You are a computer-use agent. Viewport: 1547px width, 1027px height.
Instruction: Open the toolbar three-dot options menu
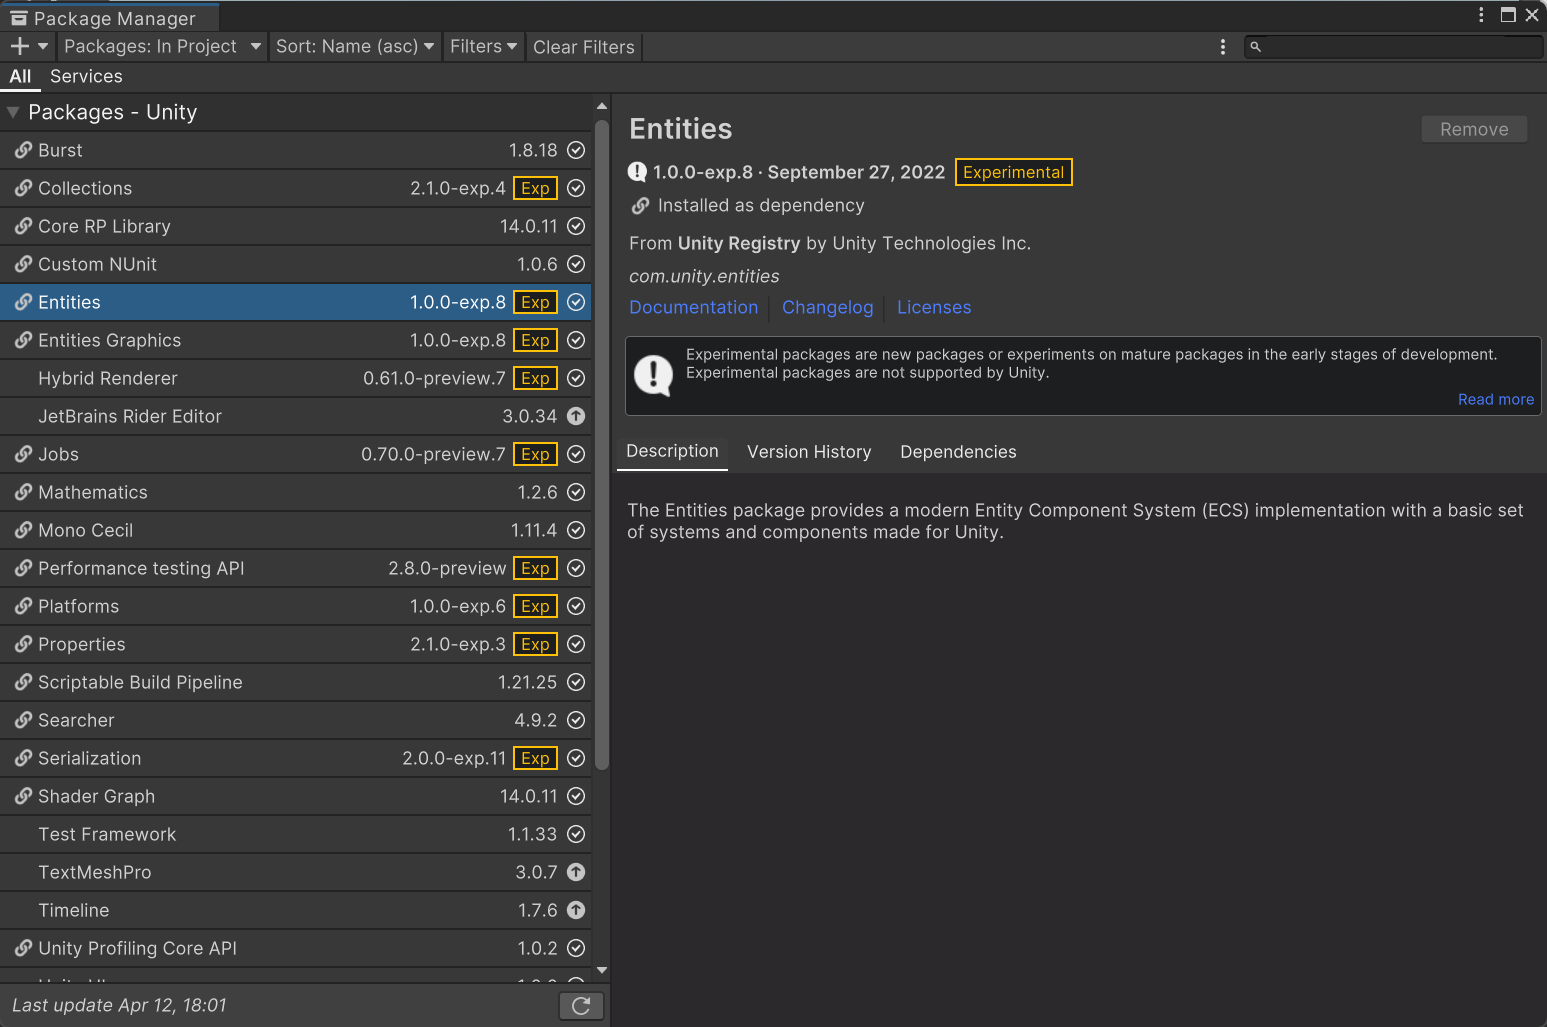pos(1222,47)
